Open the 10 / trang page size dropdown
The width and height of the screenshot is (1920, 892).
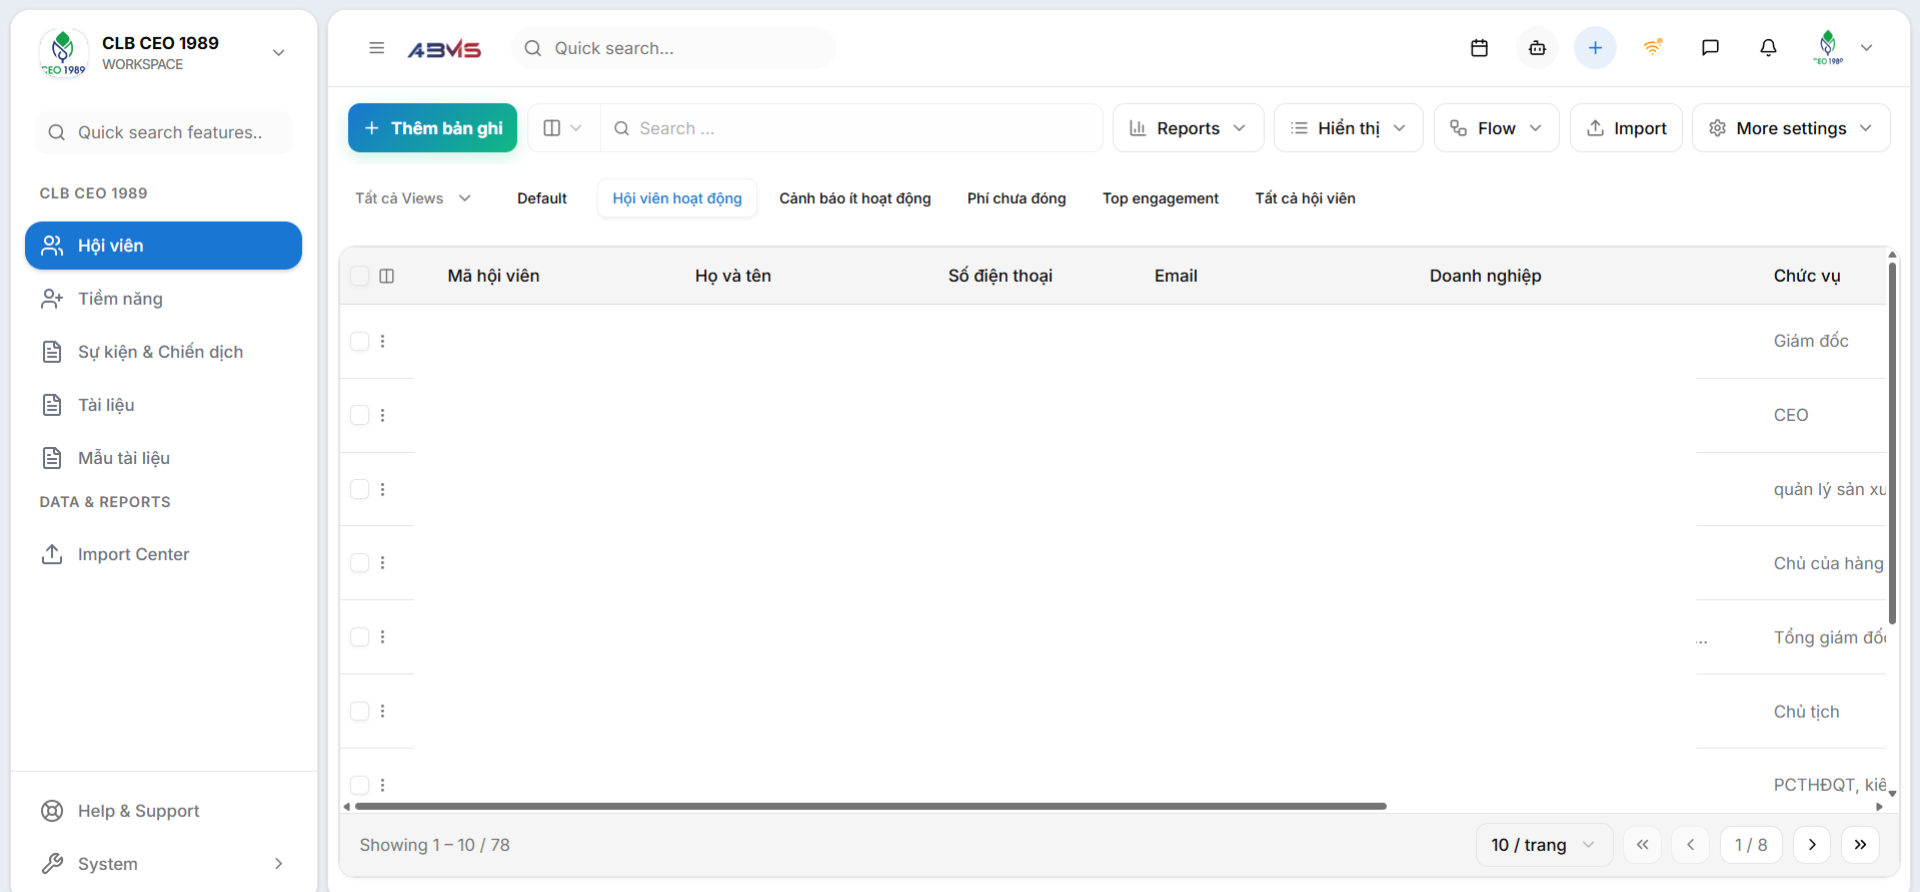click(x=1543, y=845)
